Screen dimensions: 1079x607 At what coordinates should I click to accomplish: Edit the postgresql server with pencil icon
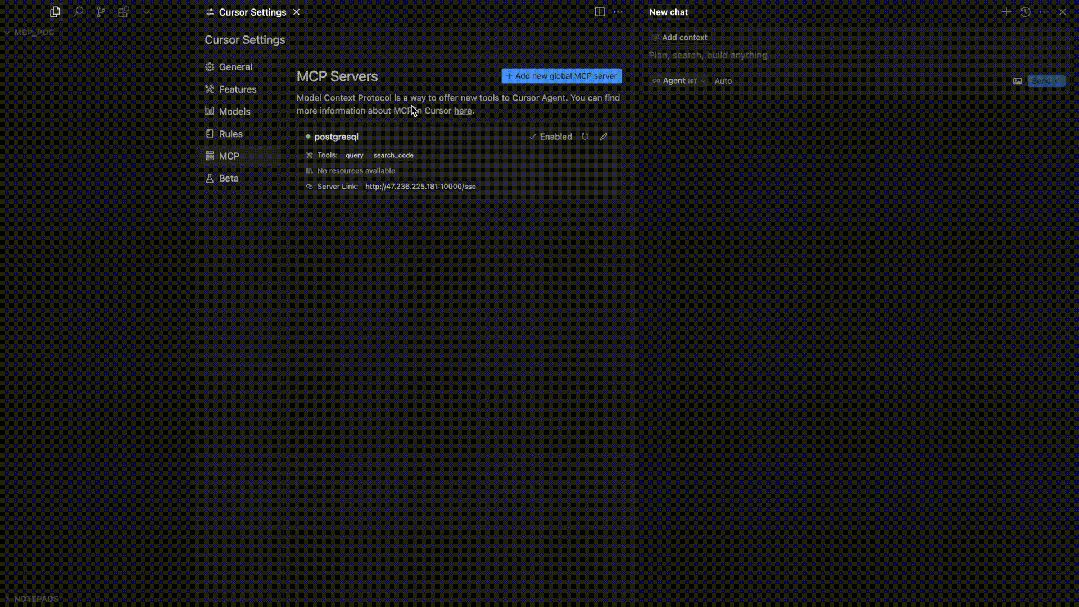603,136
